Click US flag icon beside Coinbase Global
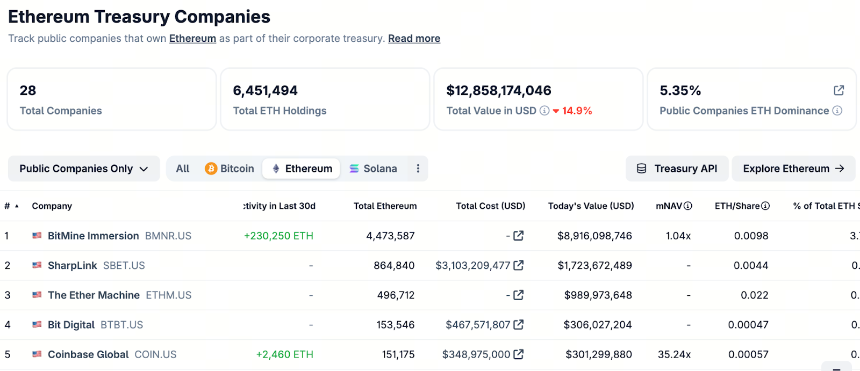This screenshot has height=371, width=860. coord(37,355)
